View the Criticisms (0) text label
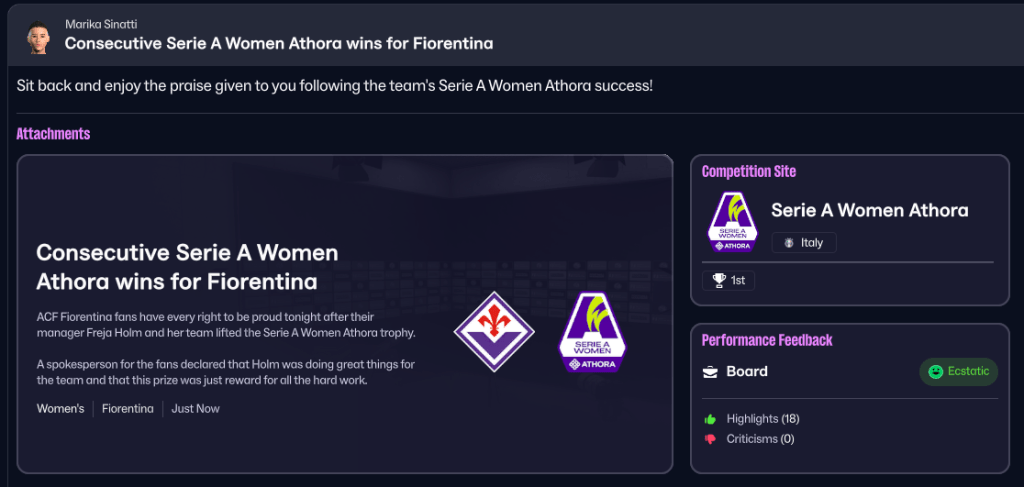Image resolution: width=1024 pixels, height=487 pixels. click(x=760, y=439)
